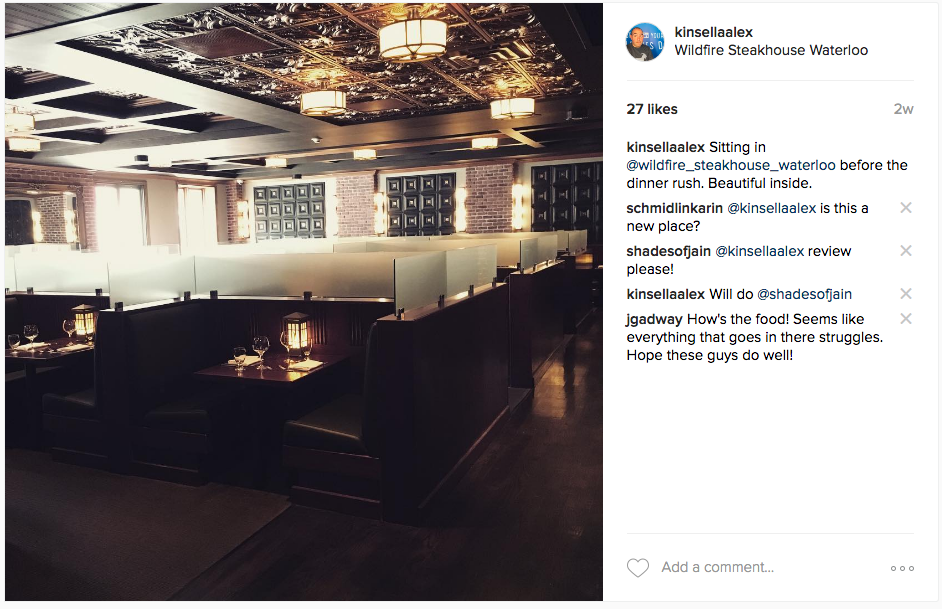The image size is (942, 609).
Task: Open the 2w post timestamp
Action: click(x=903, y=109)
